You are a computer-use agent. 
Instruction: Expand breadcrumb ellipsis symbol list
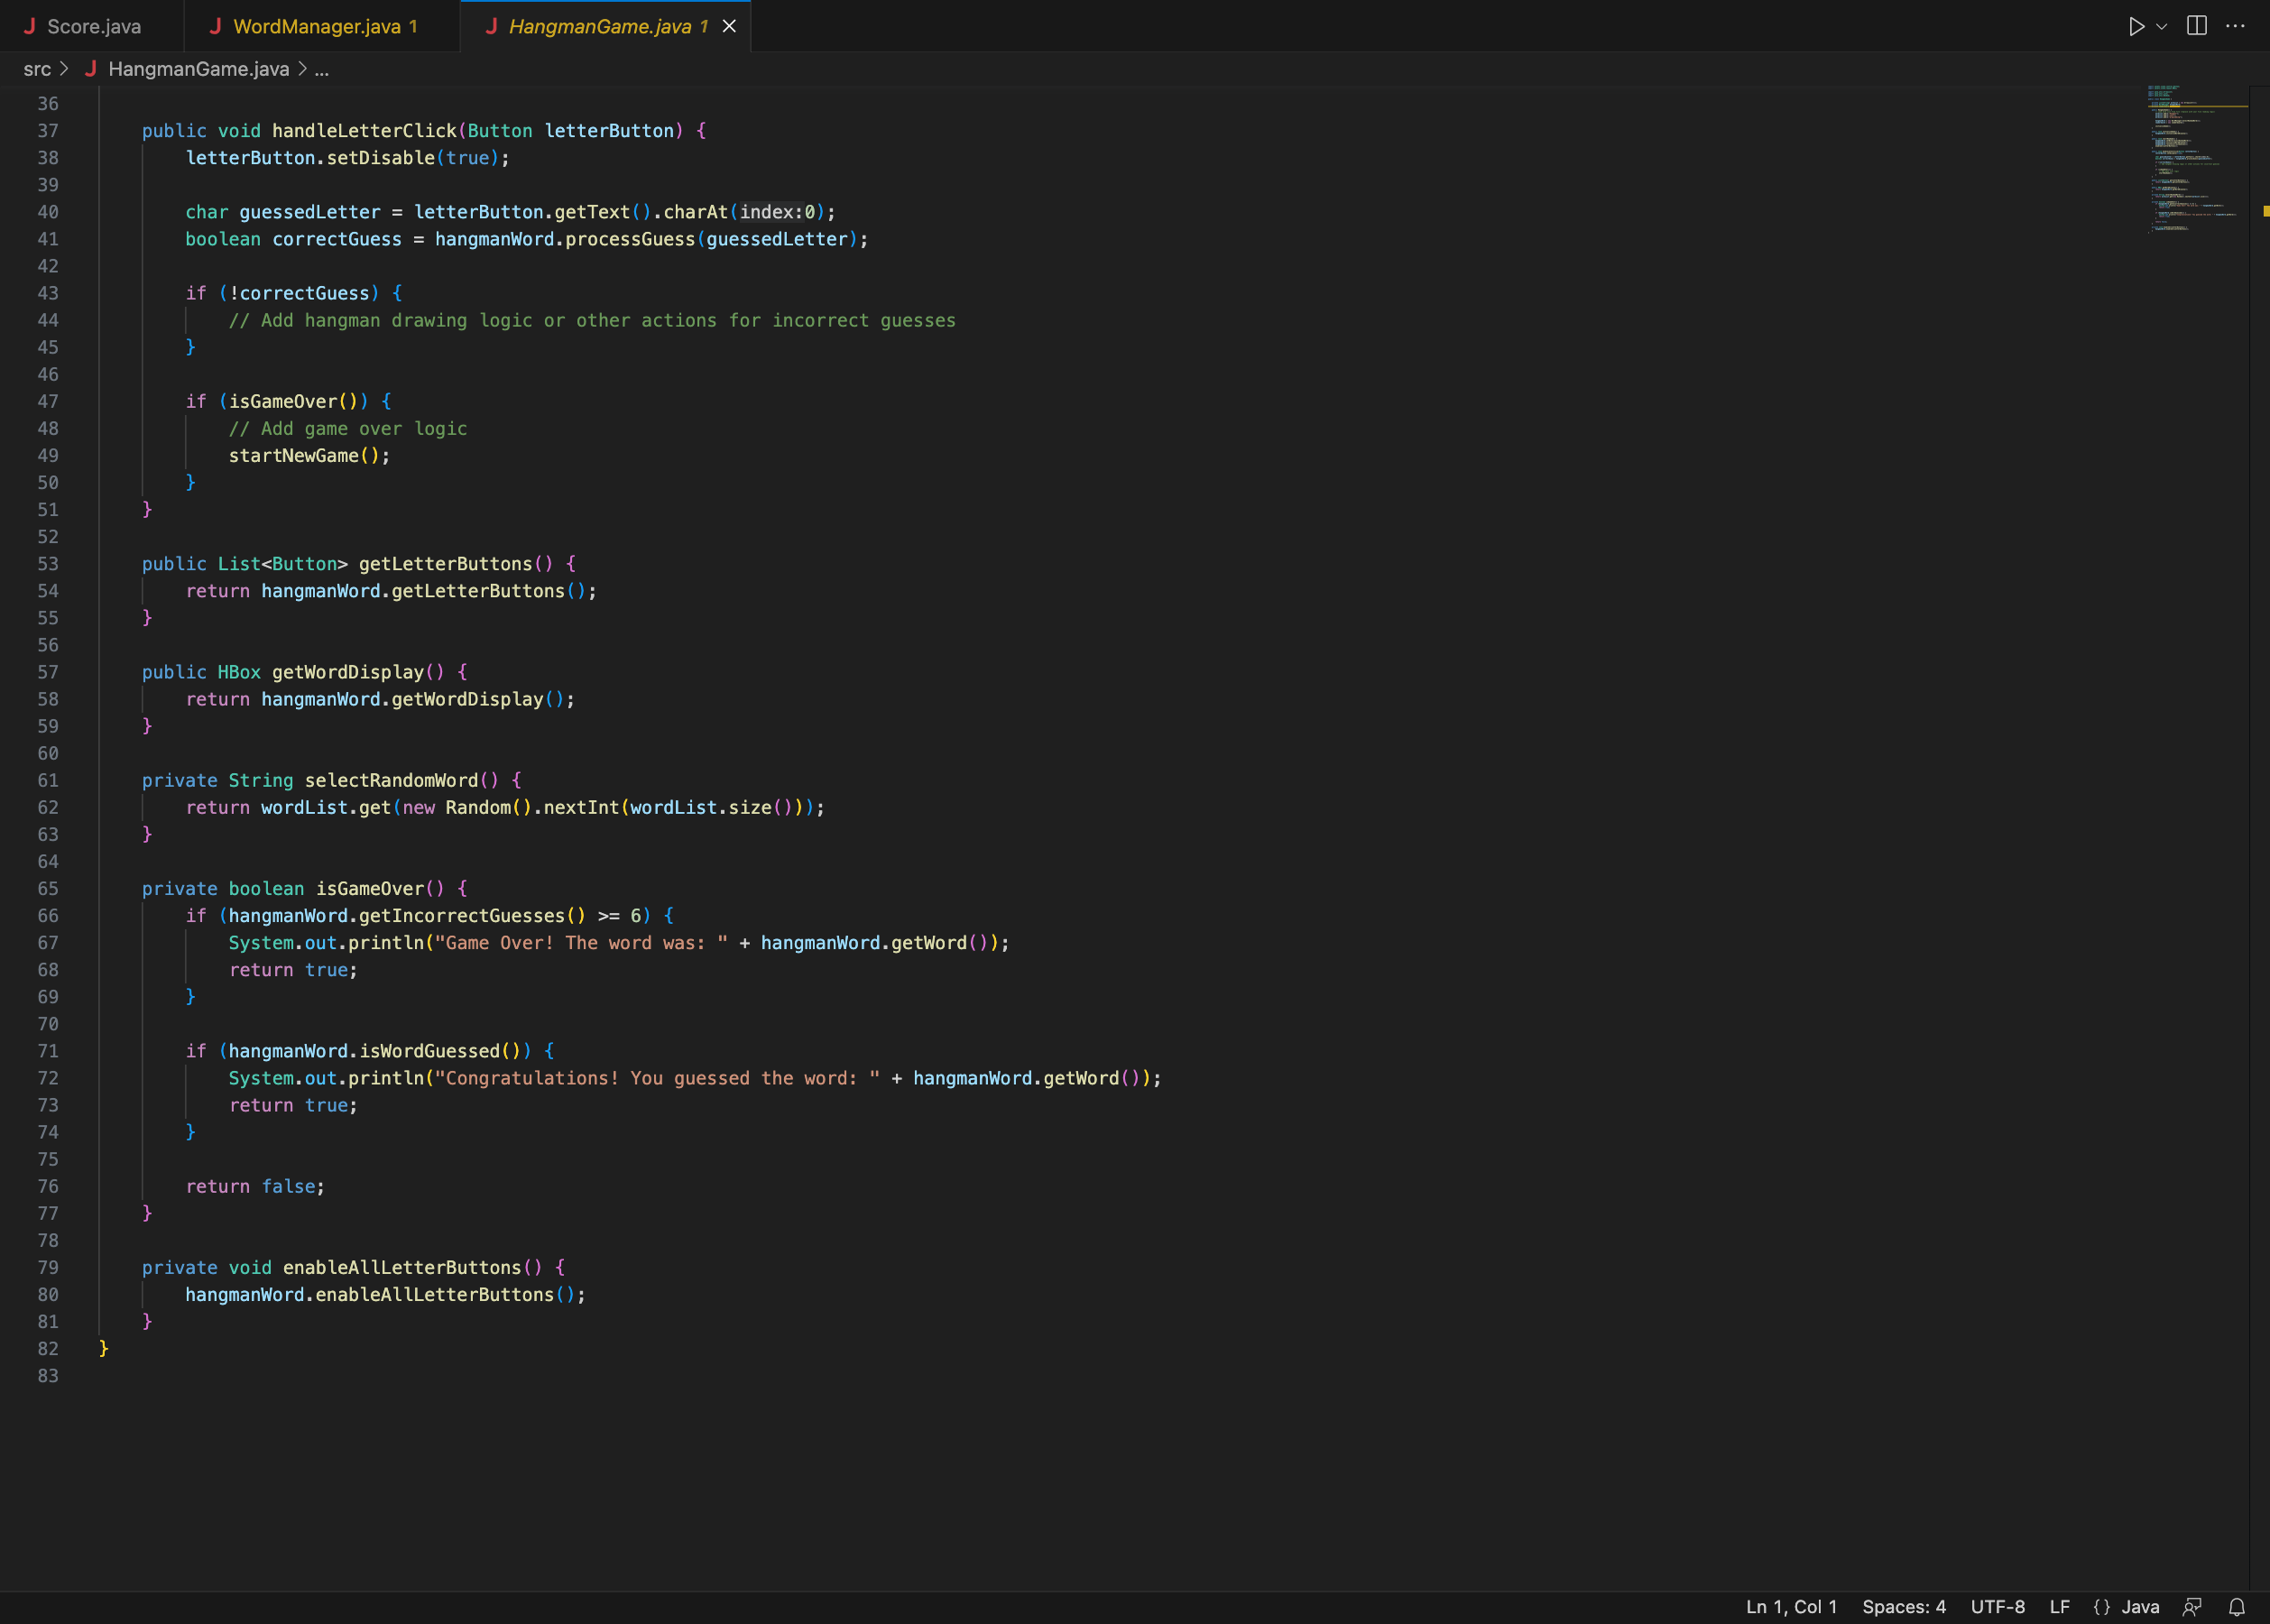321,69
